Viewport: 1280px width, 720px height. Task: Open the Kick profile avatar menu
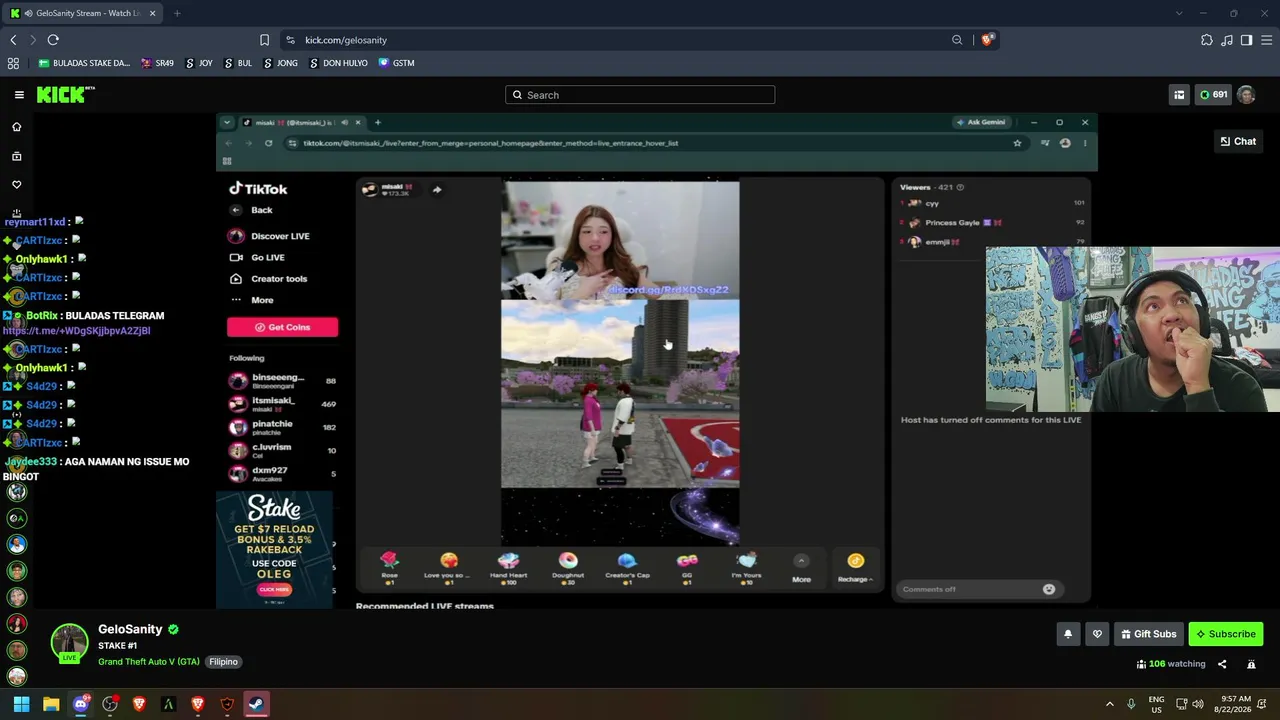point(1246,95)
